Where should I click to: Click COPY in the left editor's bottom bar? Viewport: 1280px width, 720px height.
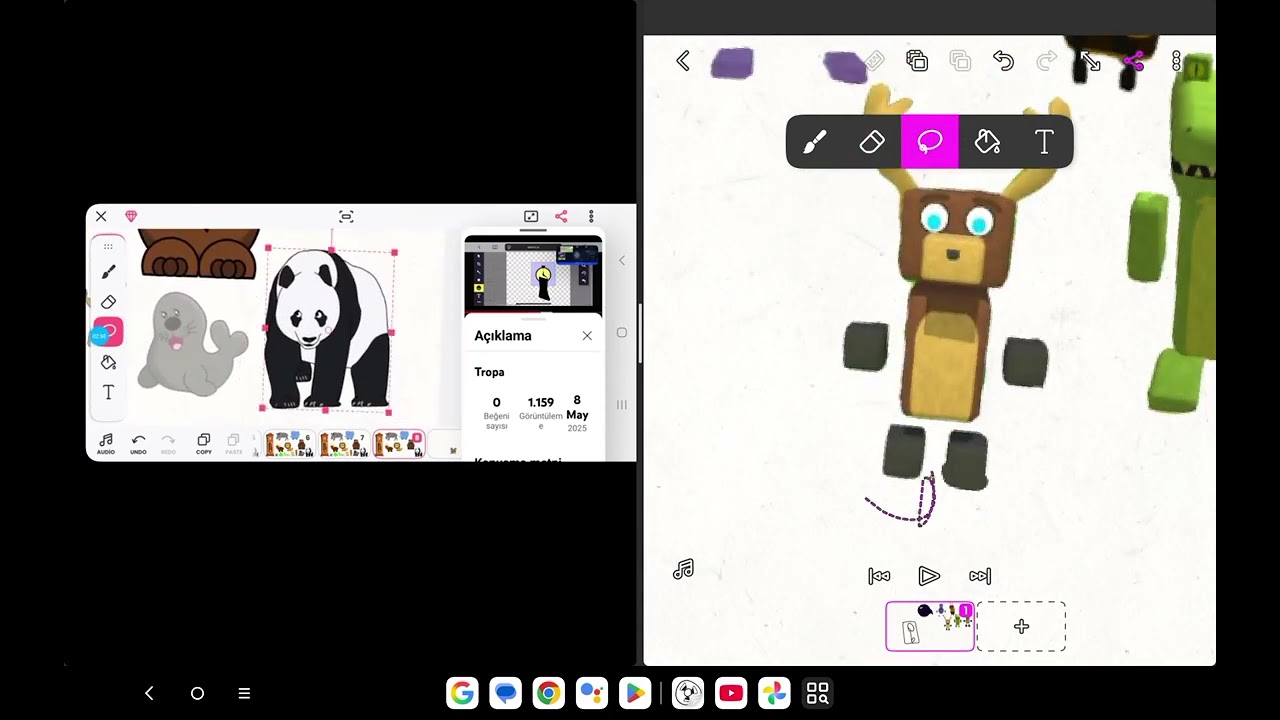tap(203, 444)
